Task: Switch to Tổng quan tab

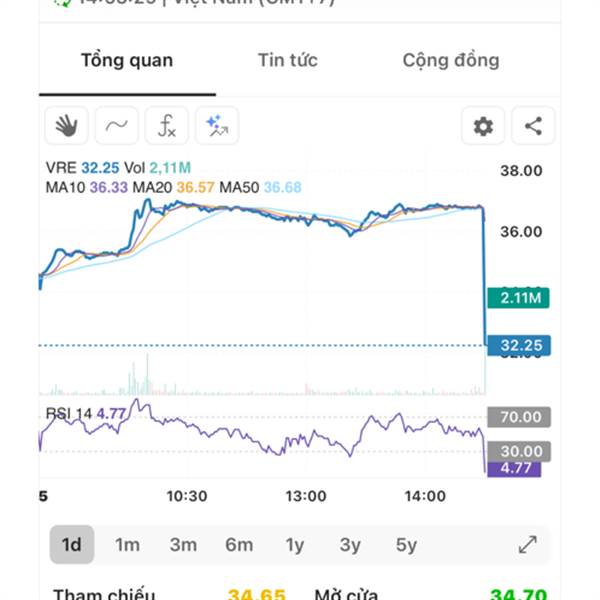Action: pos(127,60)
